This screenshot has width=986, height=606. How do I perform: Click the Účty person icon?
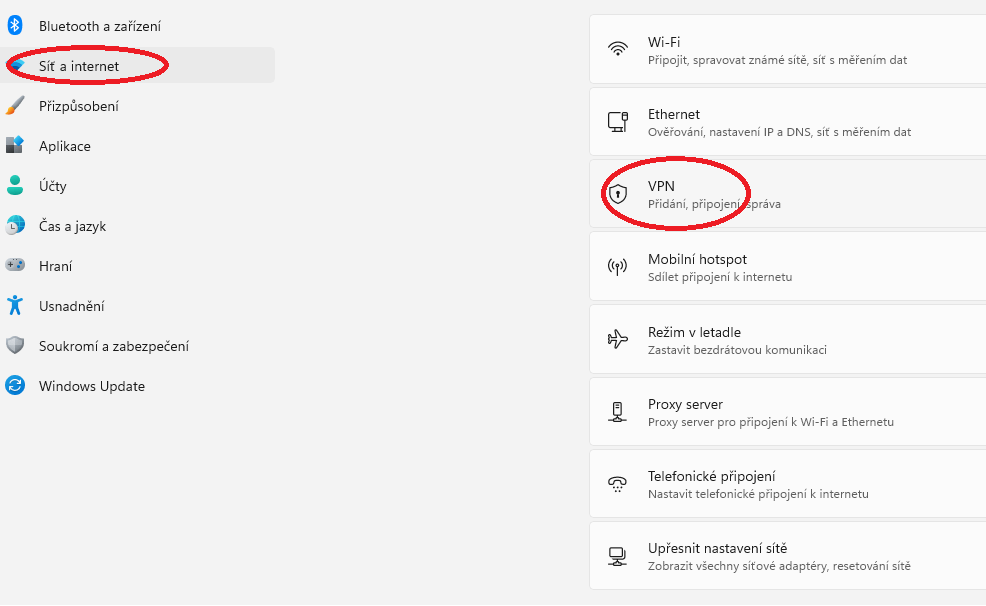point(15,185)
